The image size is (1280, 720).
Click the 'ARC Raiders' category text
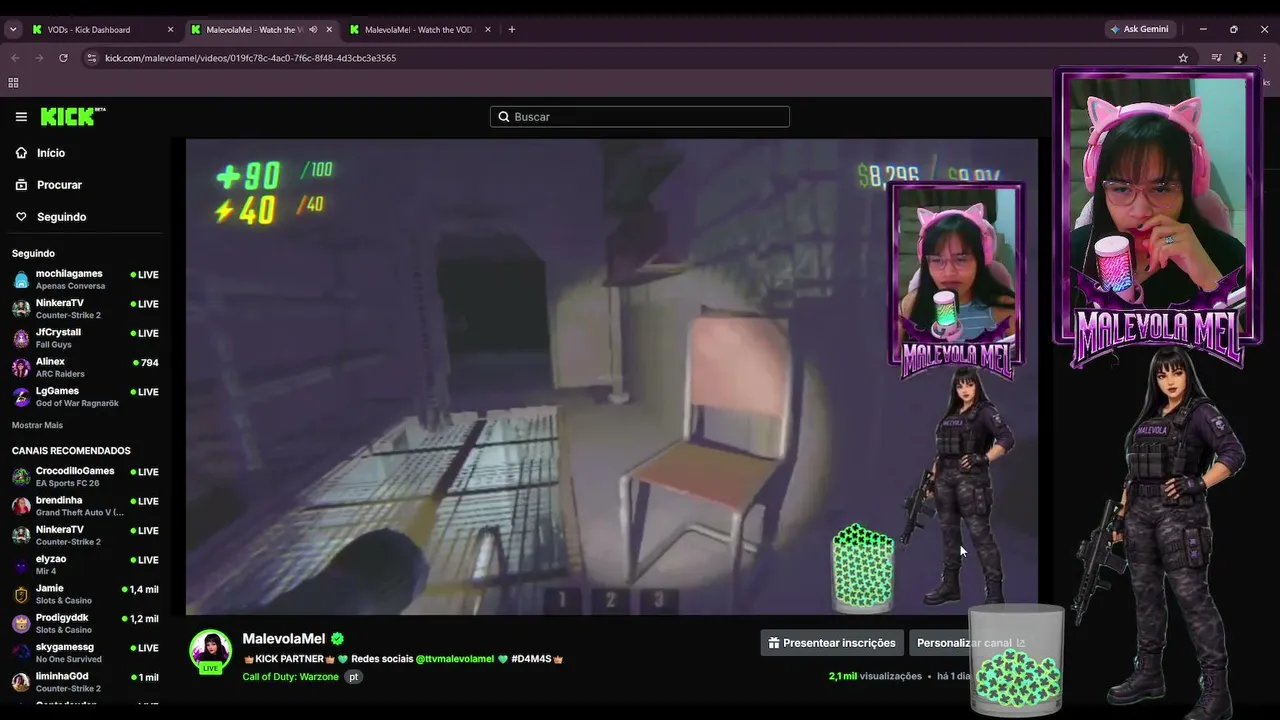tap(60, 374)
